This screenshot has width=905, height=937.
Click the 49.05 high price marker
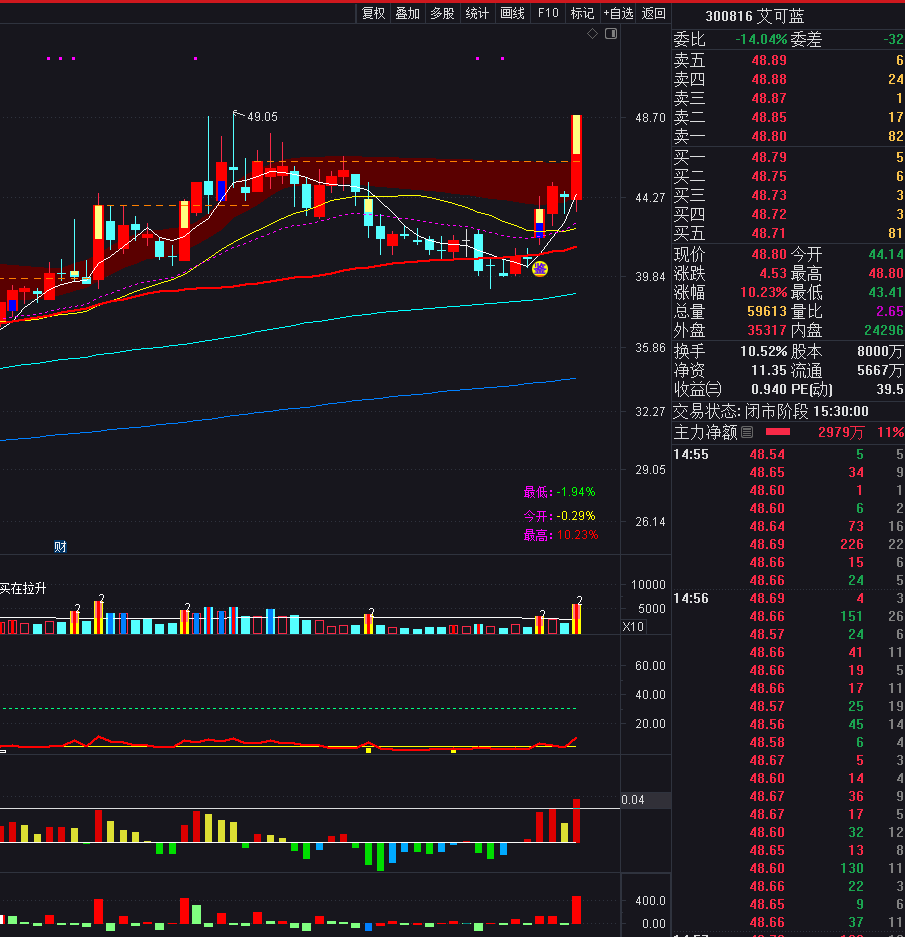pyautogui.click(x=262, y=117)
